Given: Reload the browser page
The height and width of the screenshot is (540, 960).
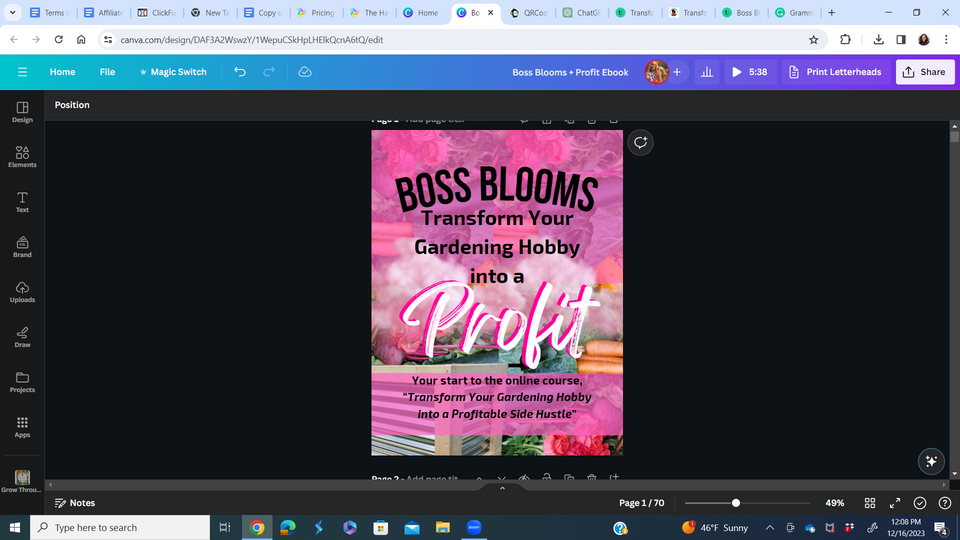Looking at the screenshot, I should (x=58, y=40).
